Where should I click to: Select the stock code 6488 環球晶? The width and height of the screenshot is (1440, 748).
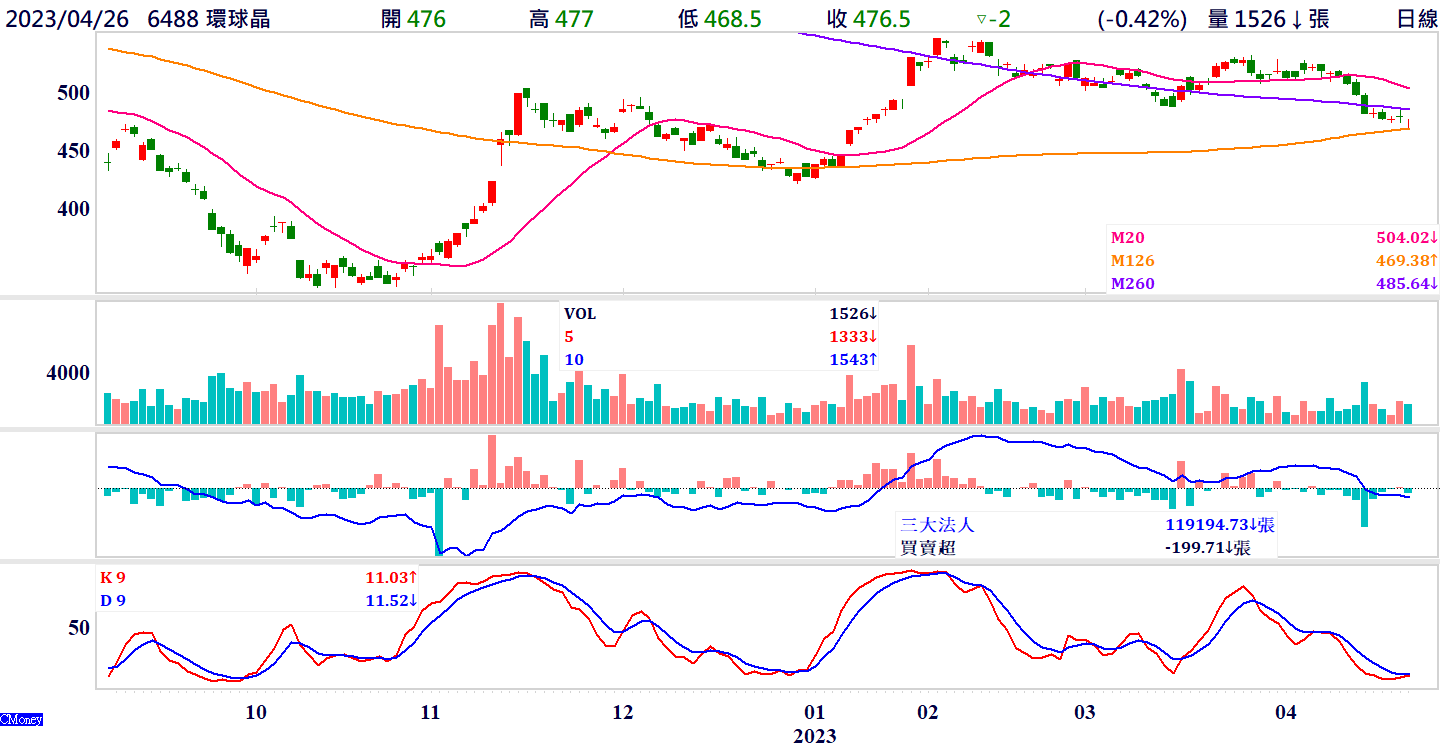coord(208,19)
